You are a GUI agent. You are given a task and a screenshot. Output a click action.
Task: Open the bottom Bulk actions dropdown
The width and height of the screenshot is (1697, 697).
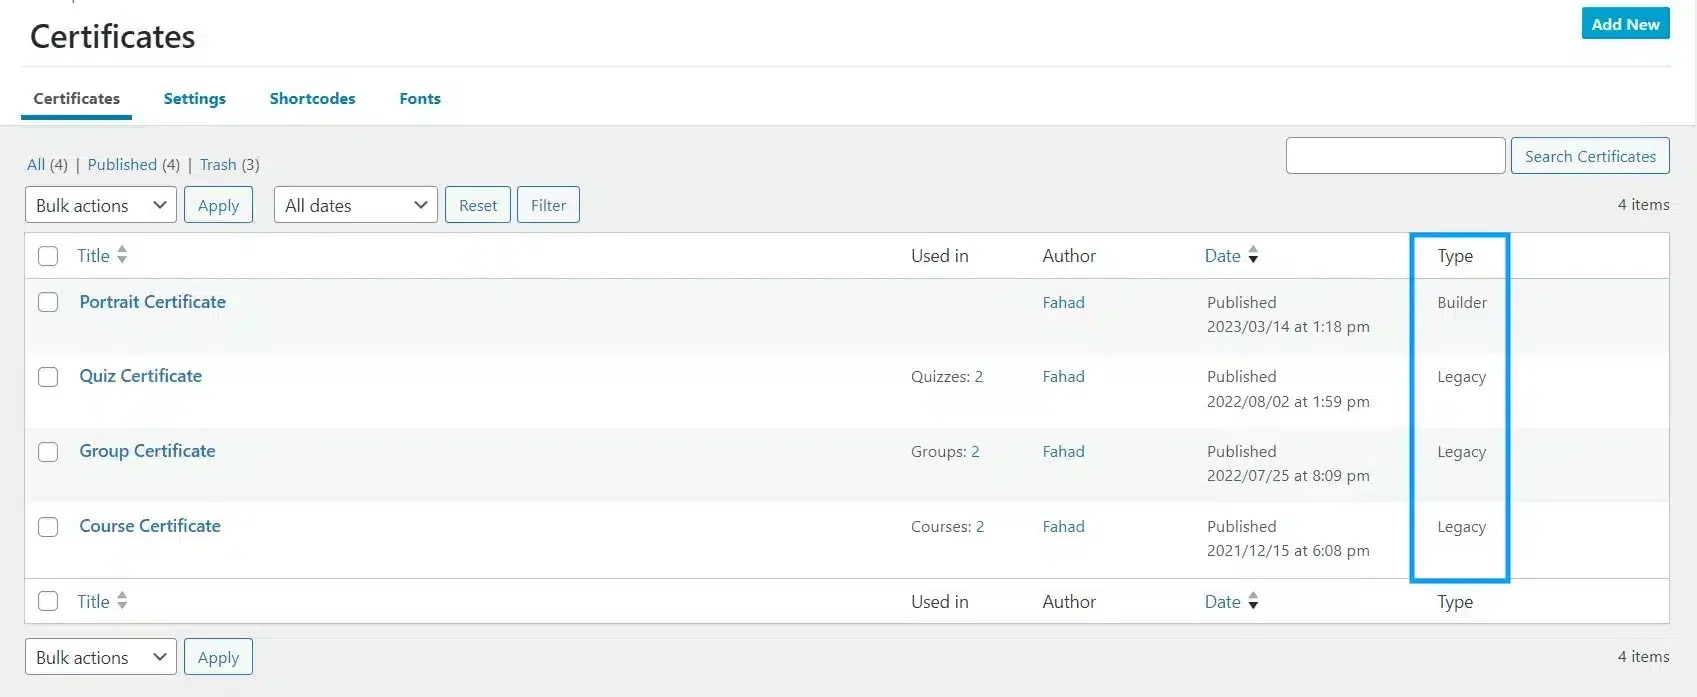point(100,657)
